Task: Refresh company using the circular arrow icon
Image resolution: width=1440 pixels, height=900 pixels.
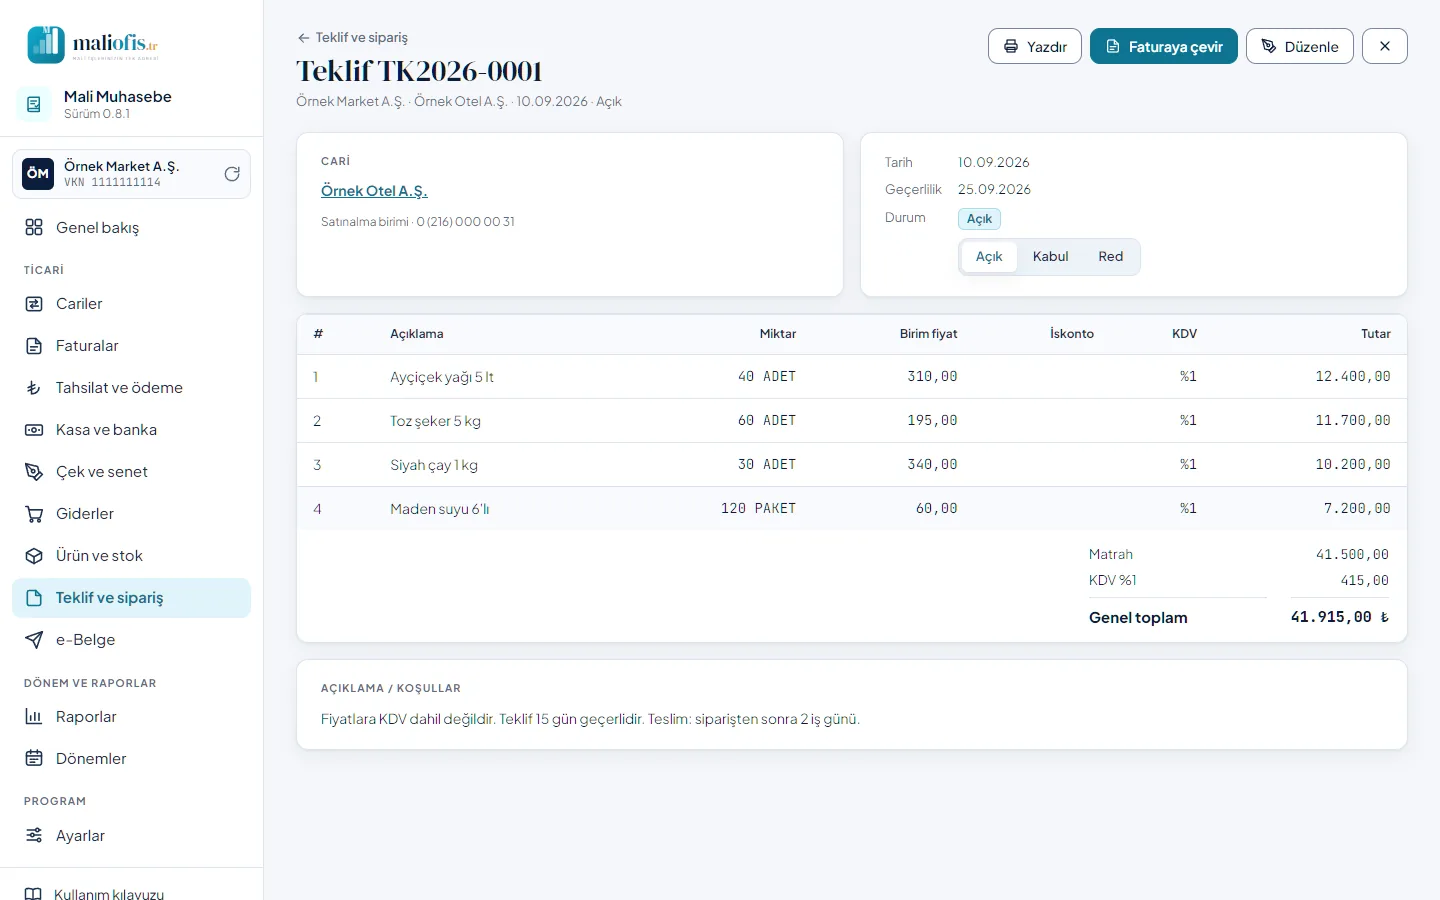Action: click(232, 174)
